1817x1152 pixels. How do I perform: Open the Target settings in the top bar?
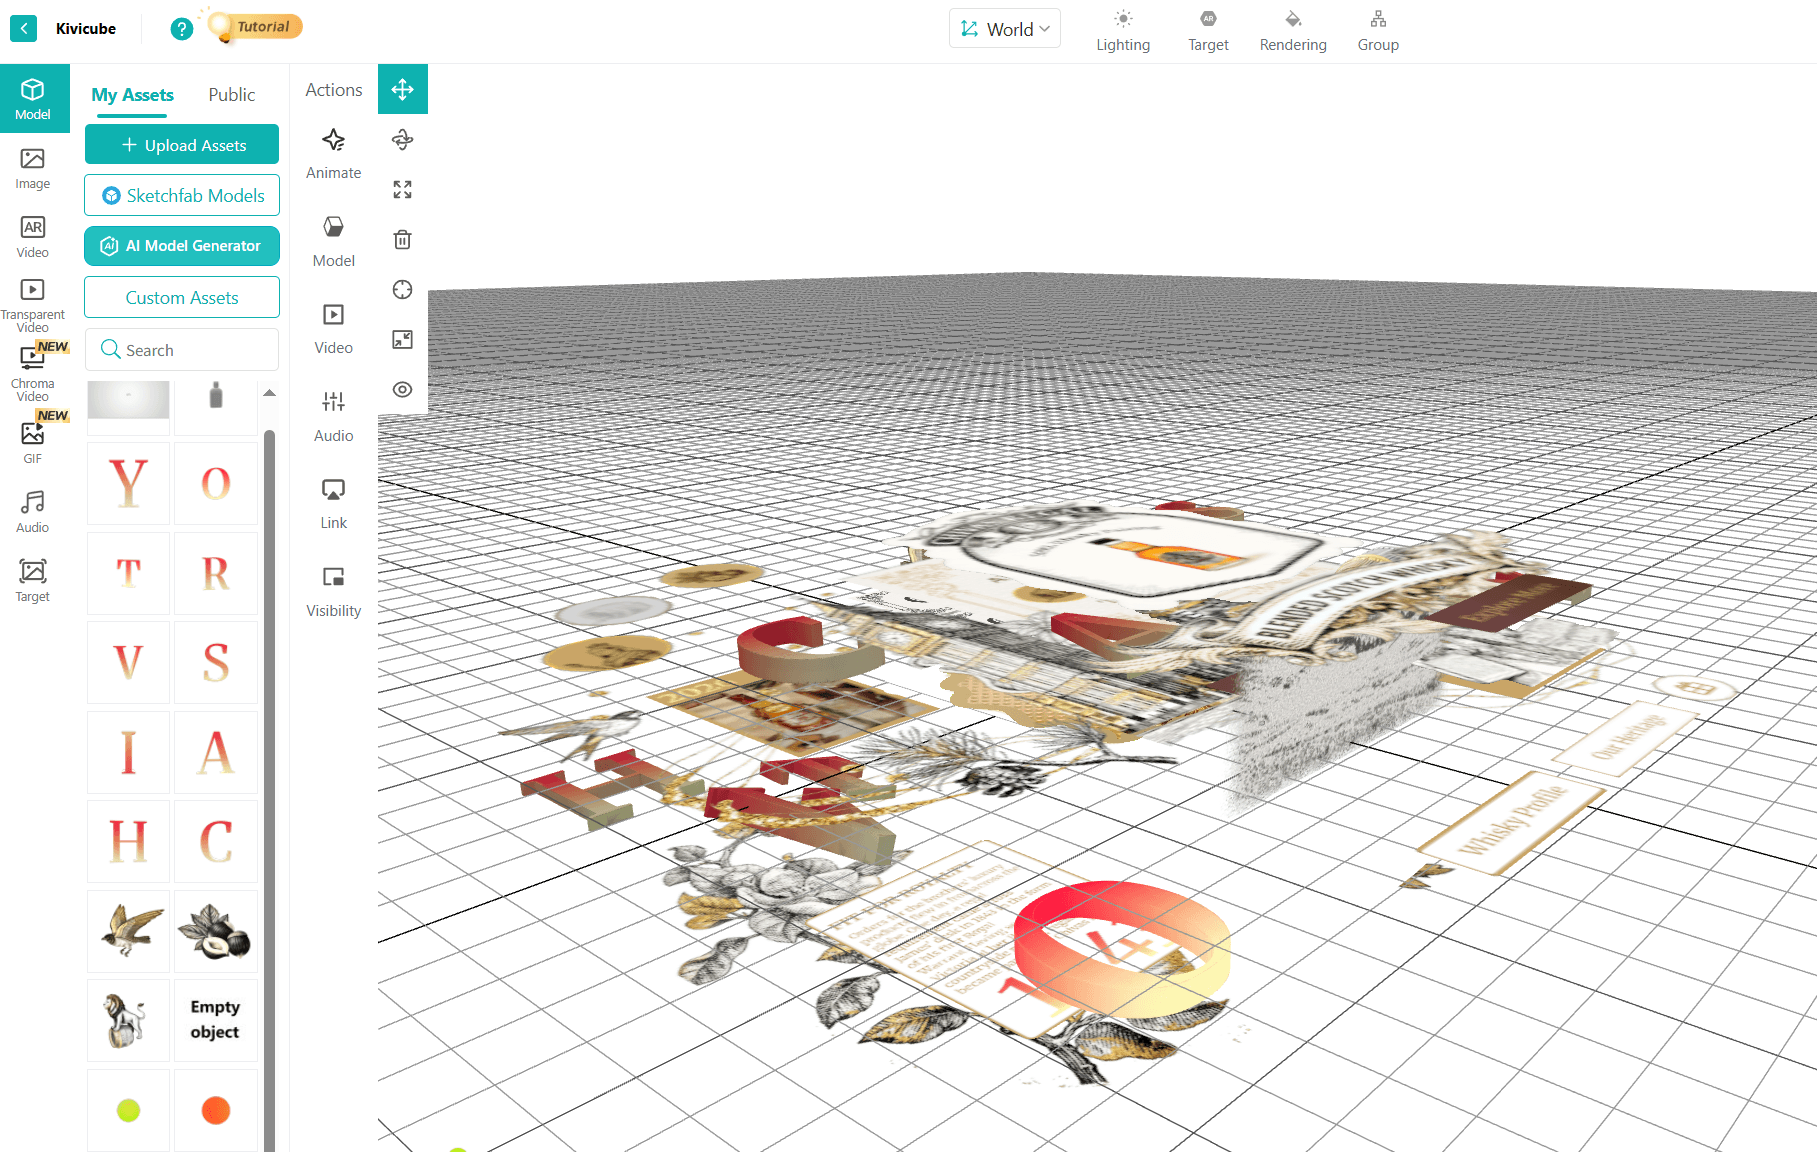[x=1208, y=31]
